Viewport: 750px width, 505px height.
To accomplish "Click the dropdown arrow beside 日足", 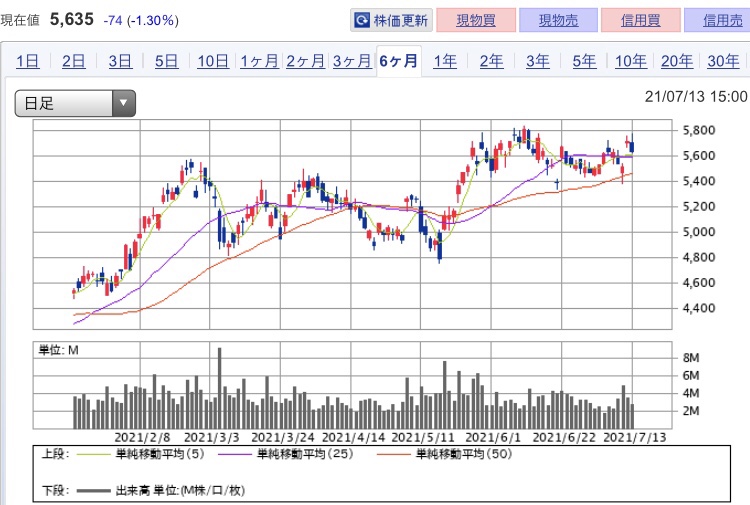I will click(123, 103).
